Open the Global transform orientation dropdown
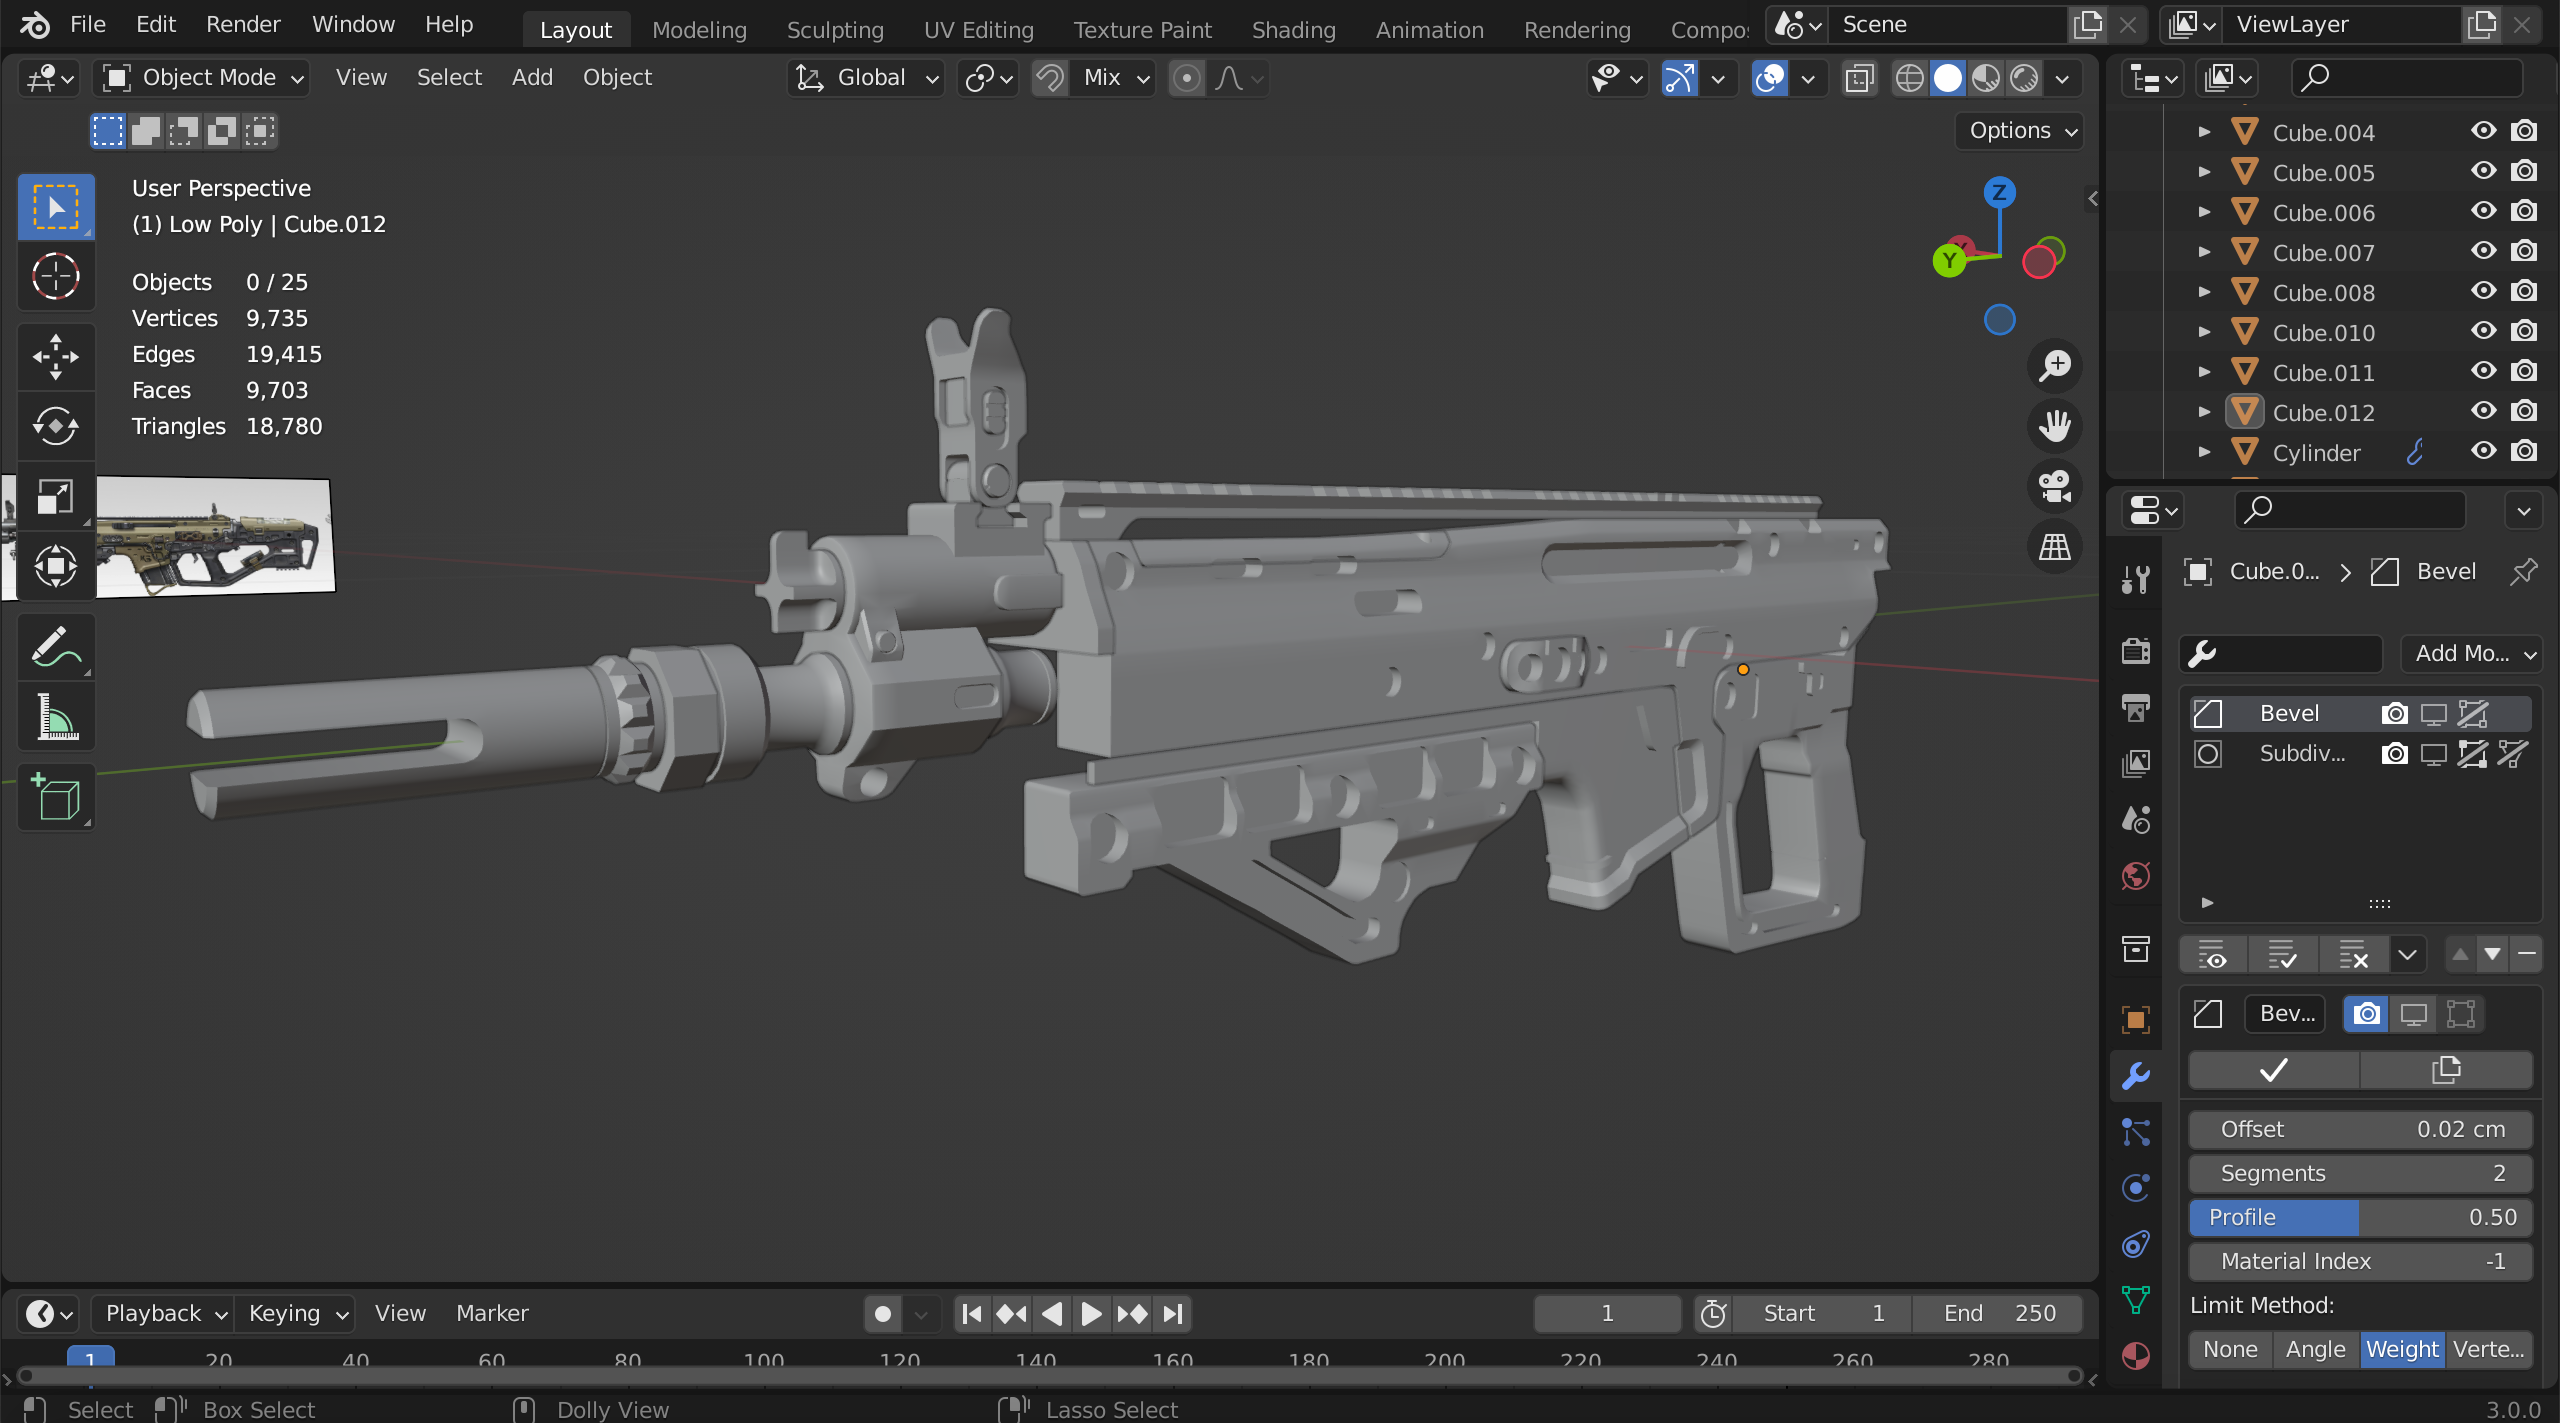 pos(866,78)
